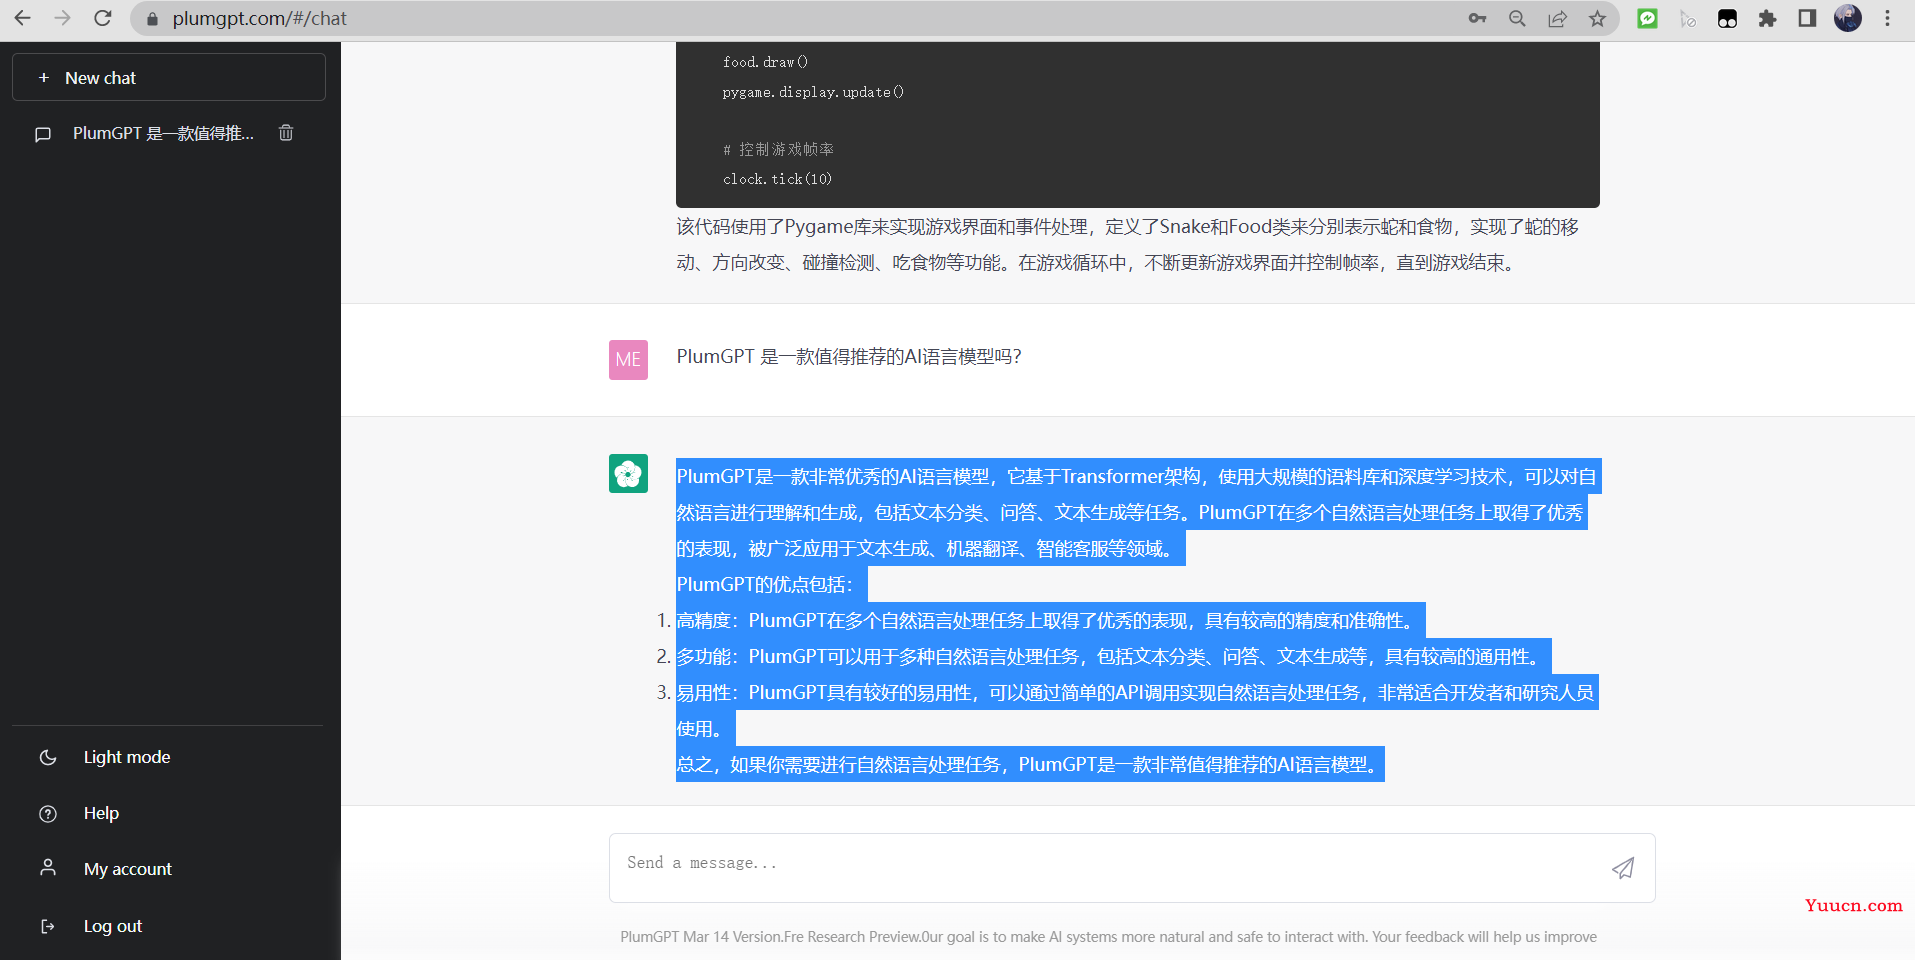Click the code line 'pygame.display.update()'
The width and height of the screenshot is (1915, 960).
click(813, 92)
